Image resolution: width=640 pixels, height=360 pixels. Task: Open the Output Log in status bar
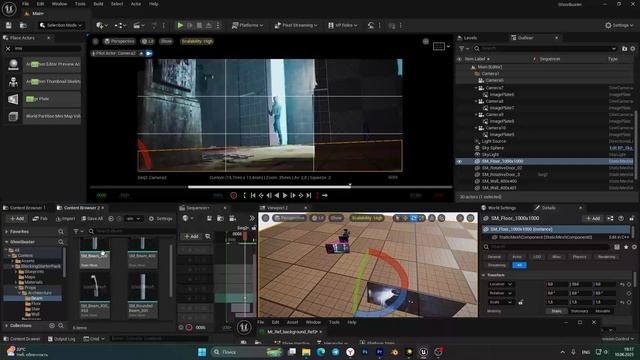[x=61, y=339]
